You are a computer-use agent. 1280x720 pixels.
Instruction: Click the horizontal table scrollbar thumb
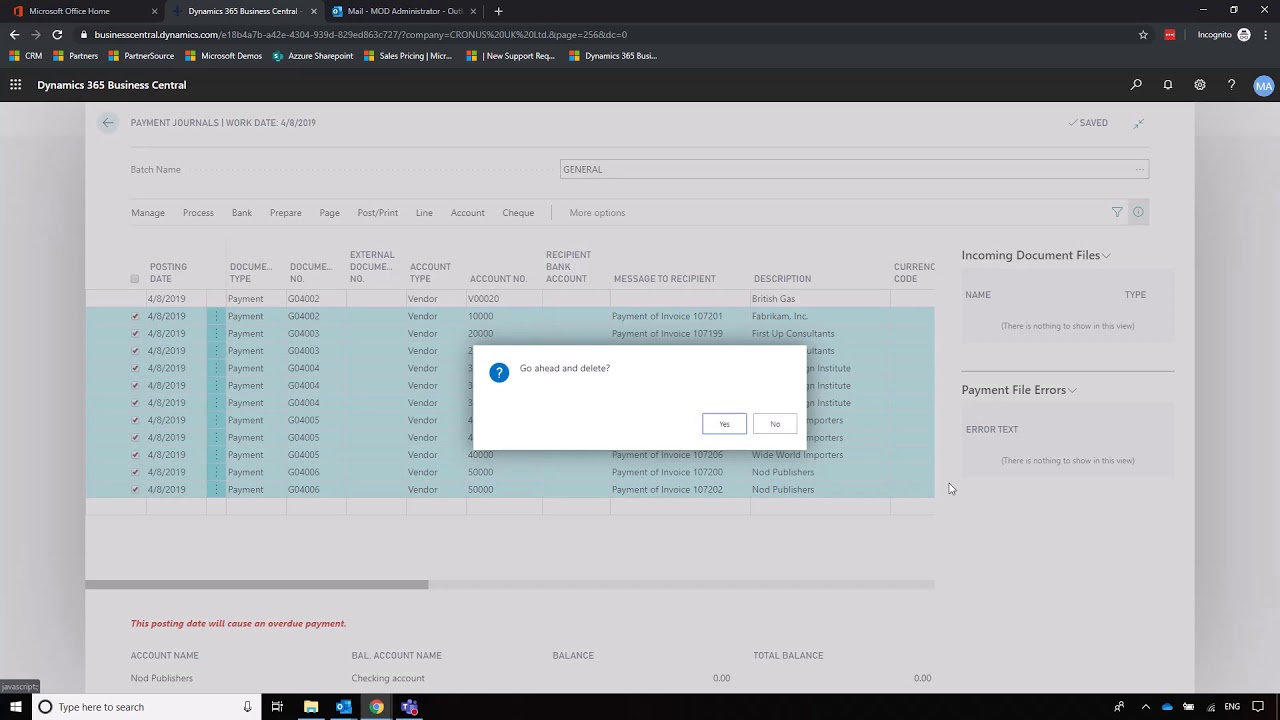(x=257, y=585)
